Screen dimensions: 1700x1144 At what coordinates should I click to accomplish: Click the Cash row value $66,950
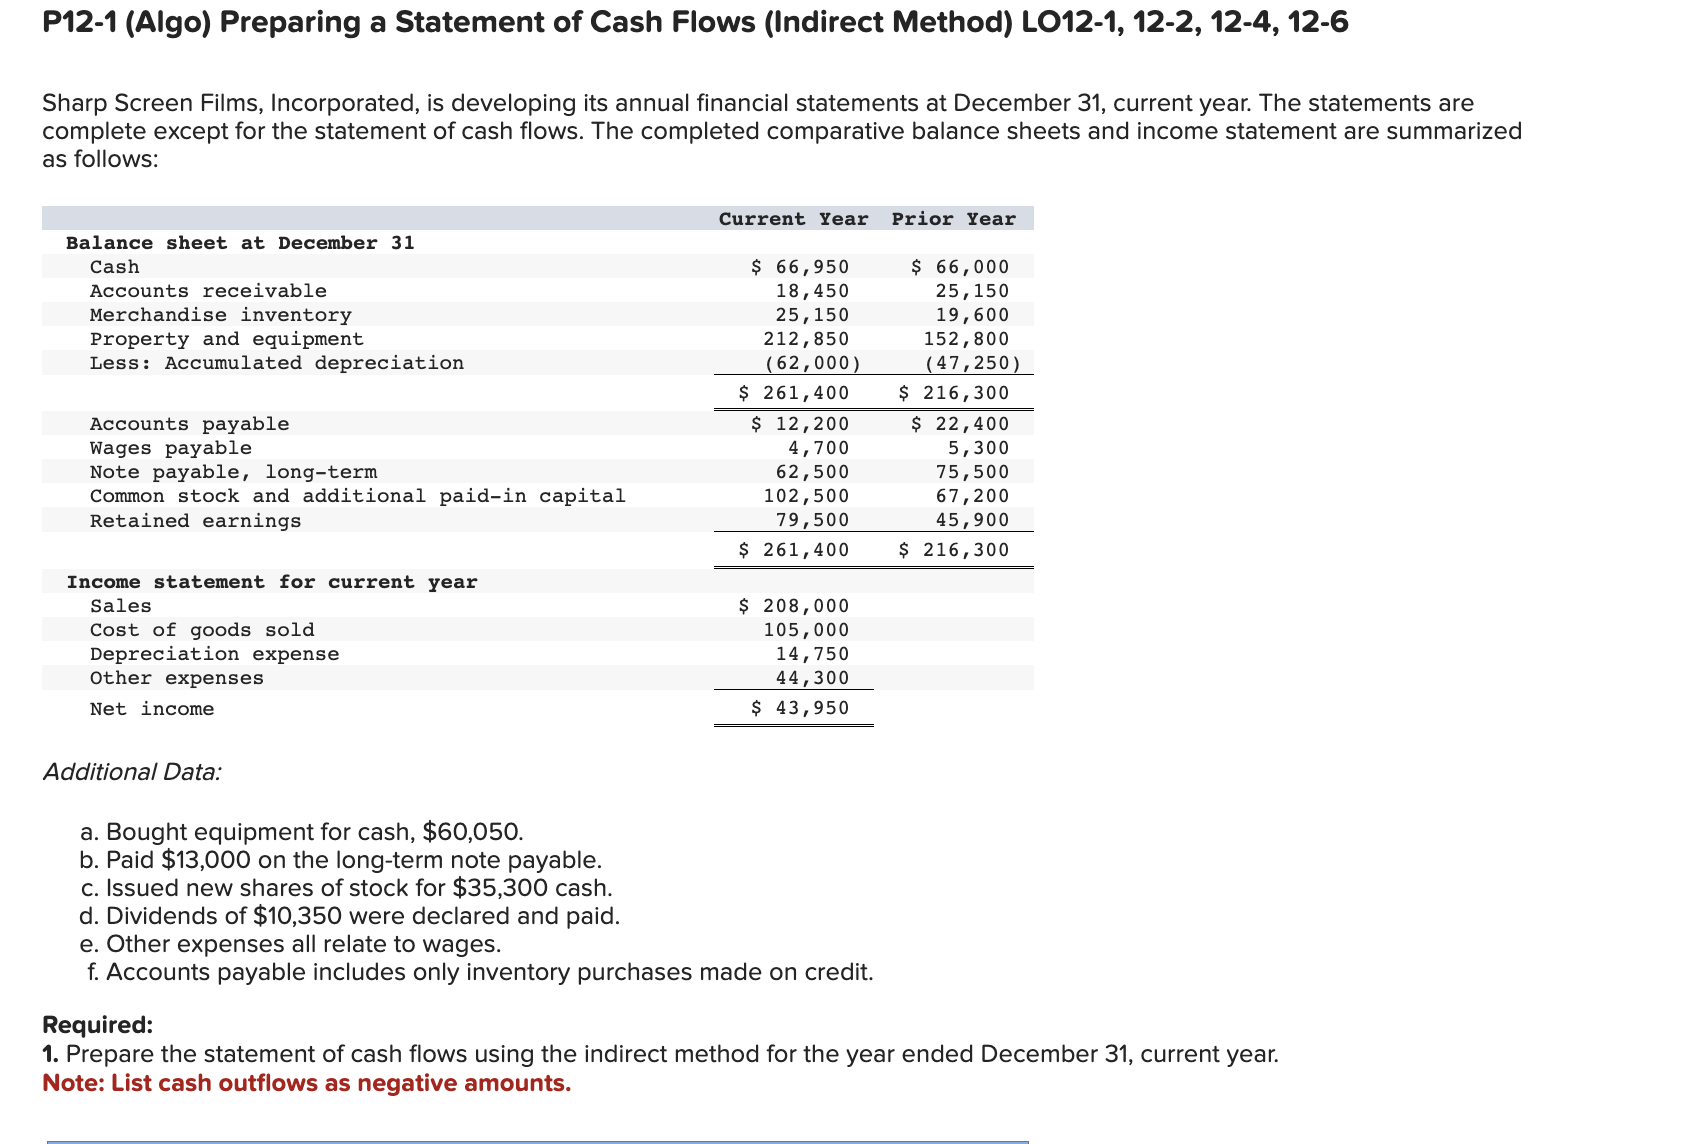[x=800, y=266]
